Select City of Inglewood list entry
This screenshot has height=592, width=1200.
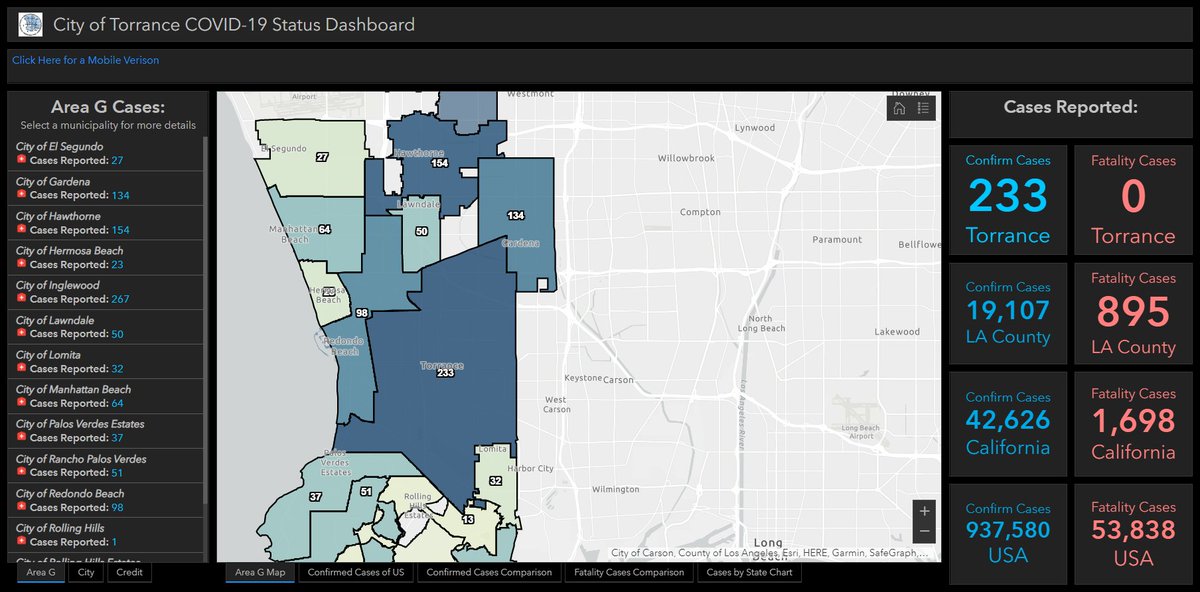click(x=105, y=292)
